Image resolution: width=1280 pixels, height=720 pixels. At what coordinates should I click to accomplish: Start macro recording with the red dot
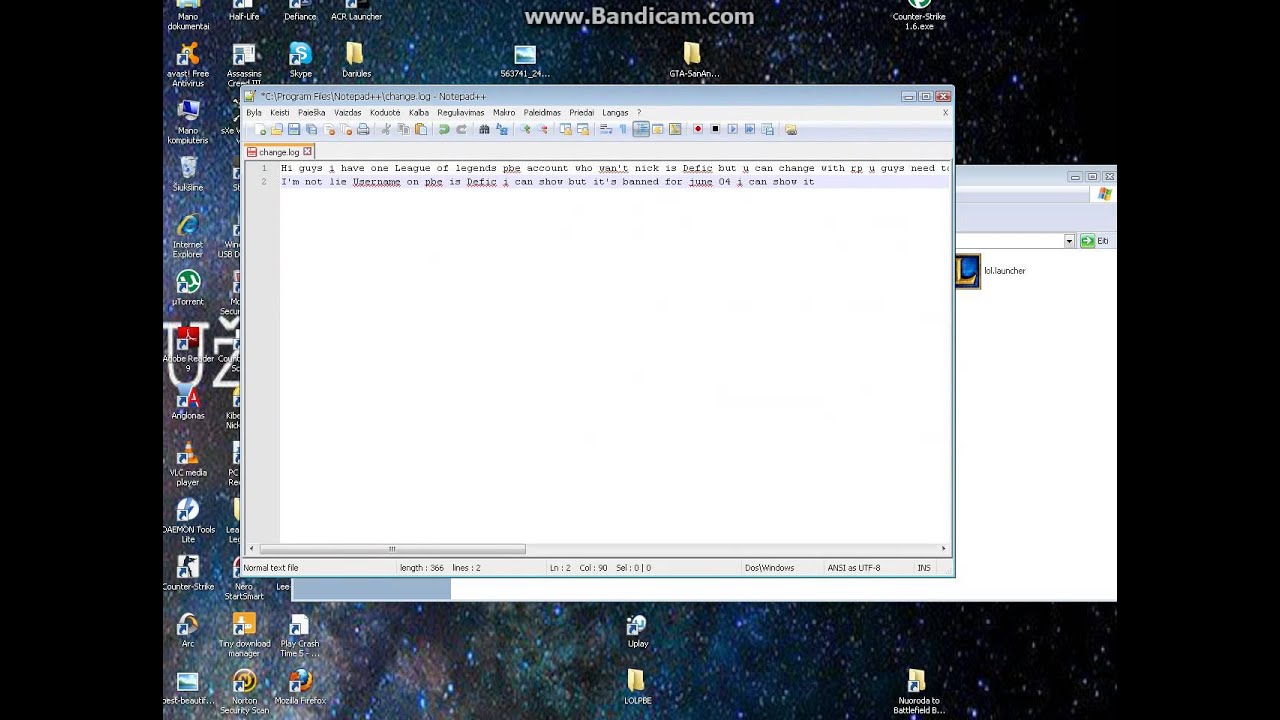pyautogui.click(x=698, y=129)
